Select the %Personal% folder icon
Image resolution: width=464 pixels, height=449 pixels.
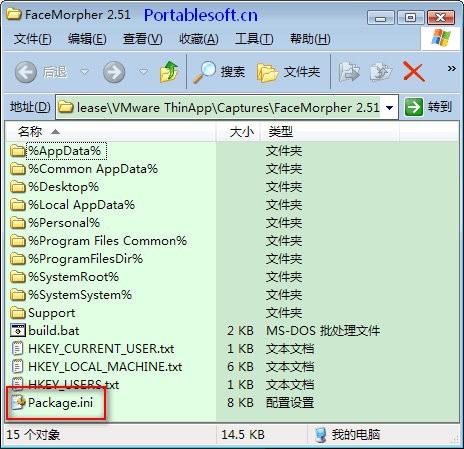[x=18, y=223]
